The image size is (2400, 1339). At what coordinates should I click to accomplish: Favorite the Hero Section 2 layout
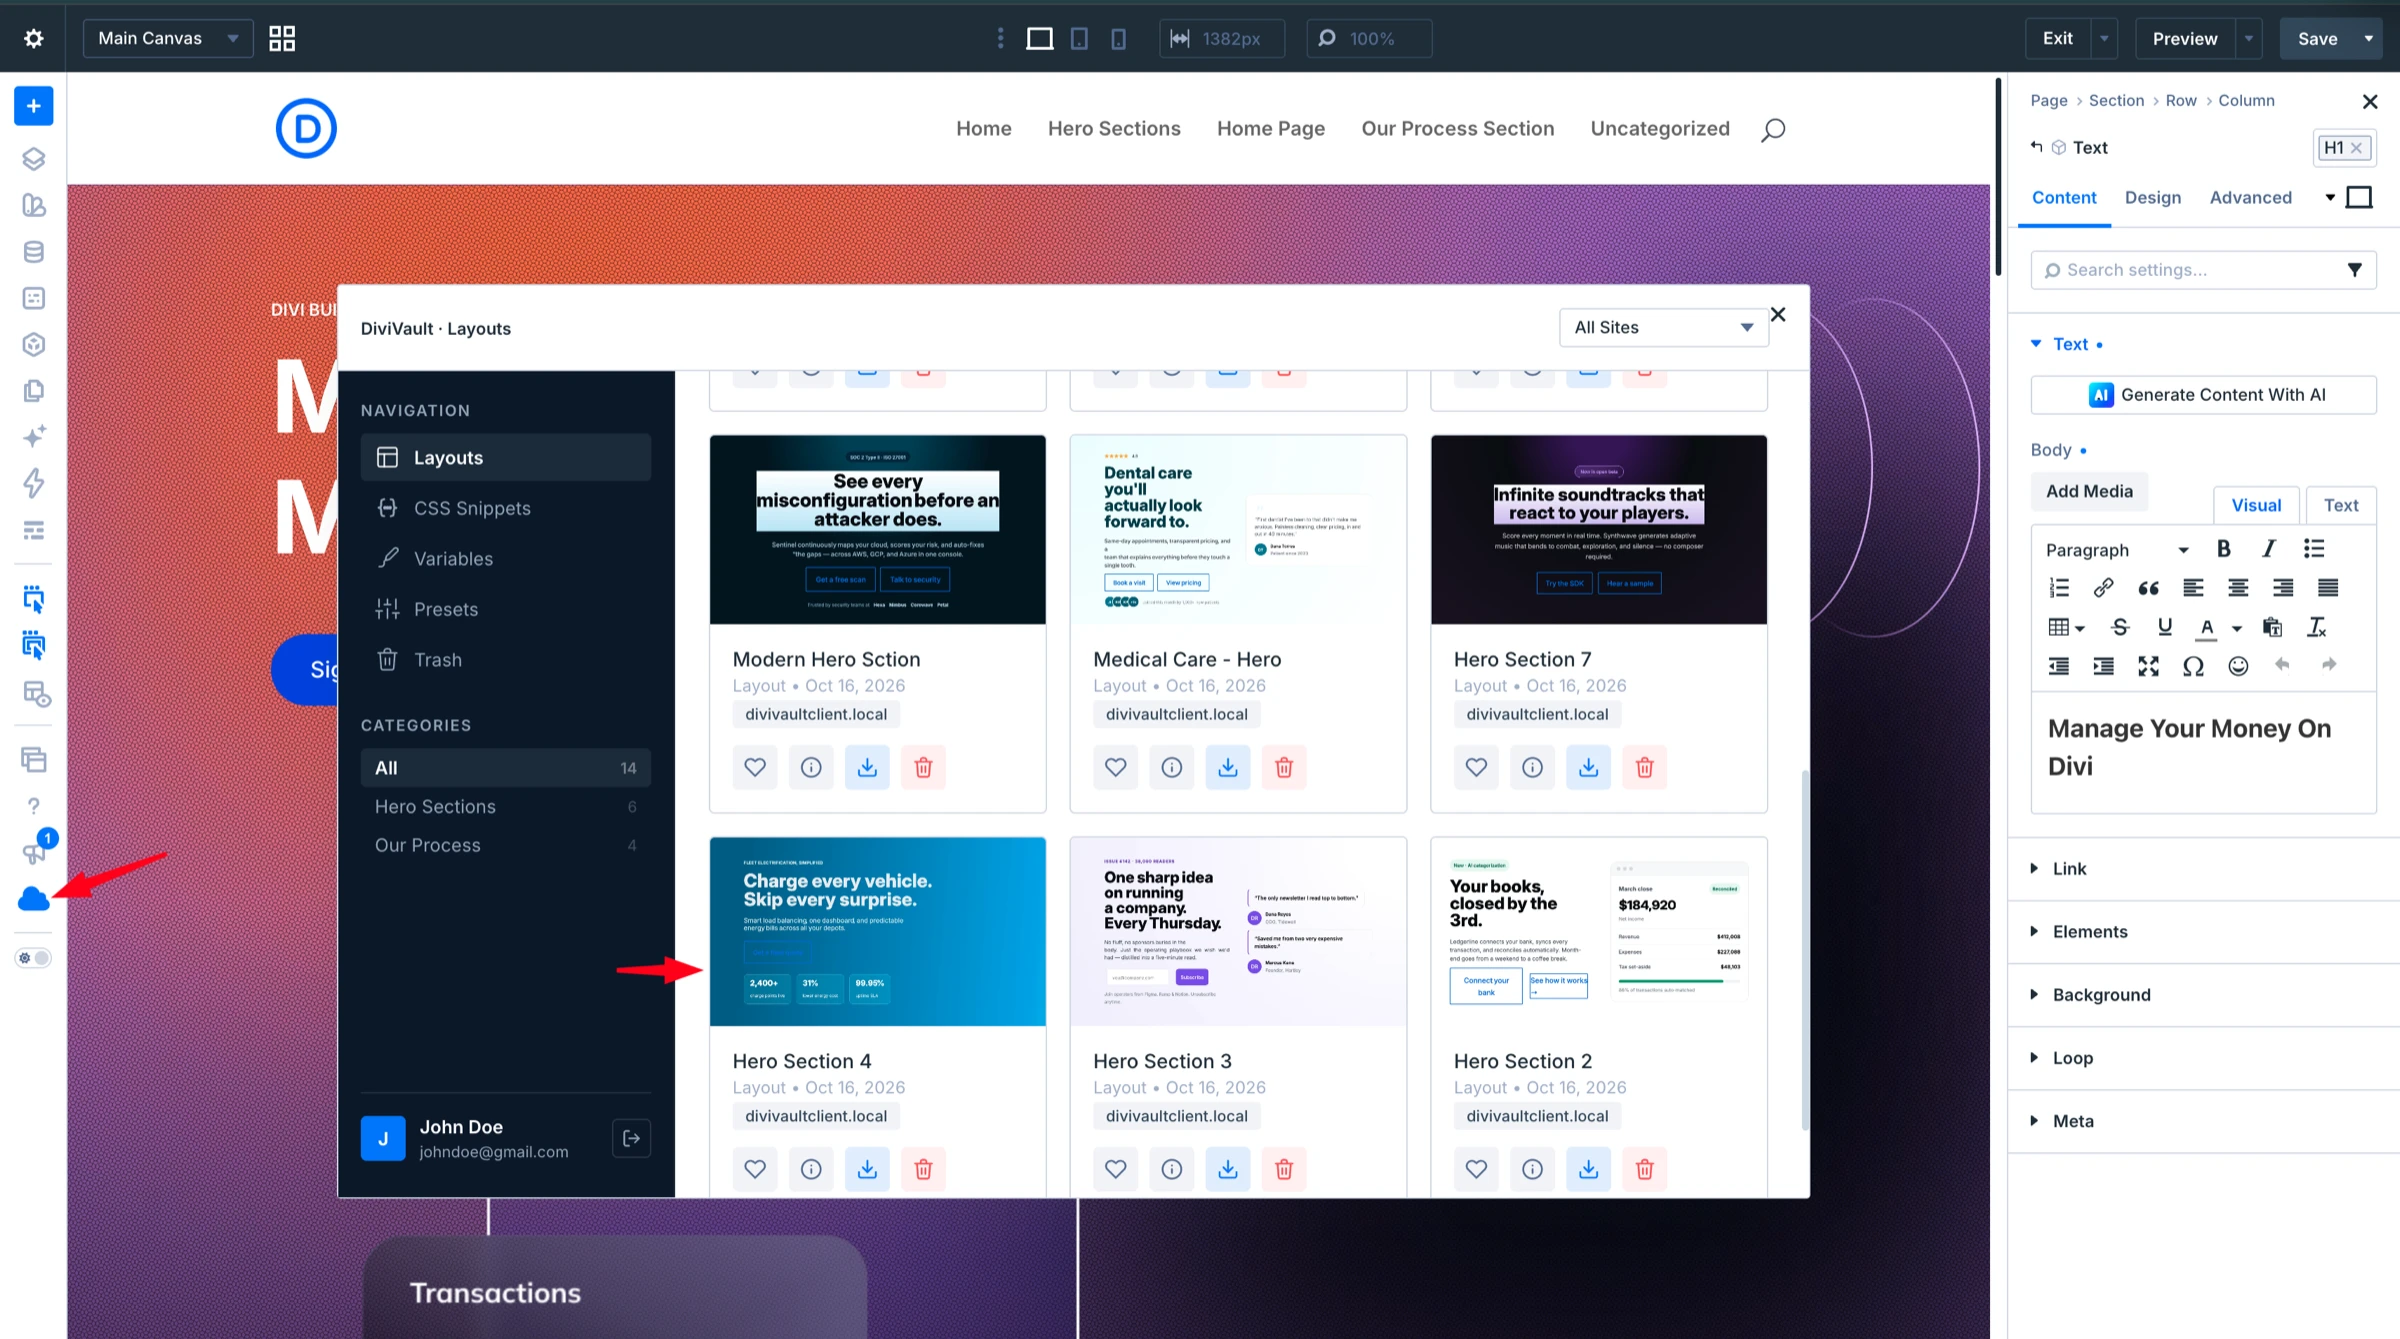(x=1476, y=1169)
